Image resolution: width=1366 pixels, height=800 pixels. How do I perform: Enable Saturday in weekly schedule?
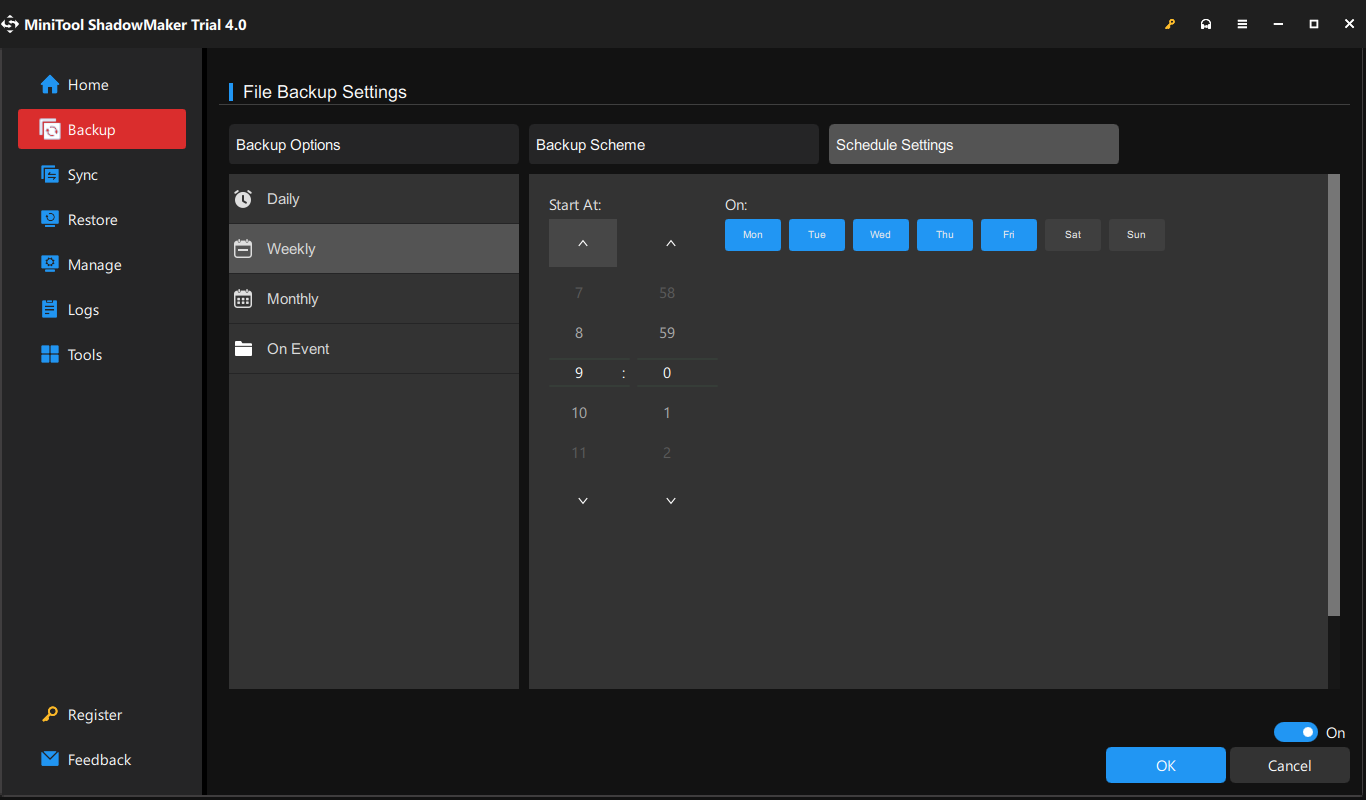1072,235
